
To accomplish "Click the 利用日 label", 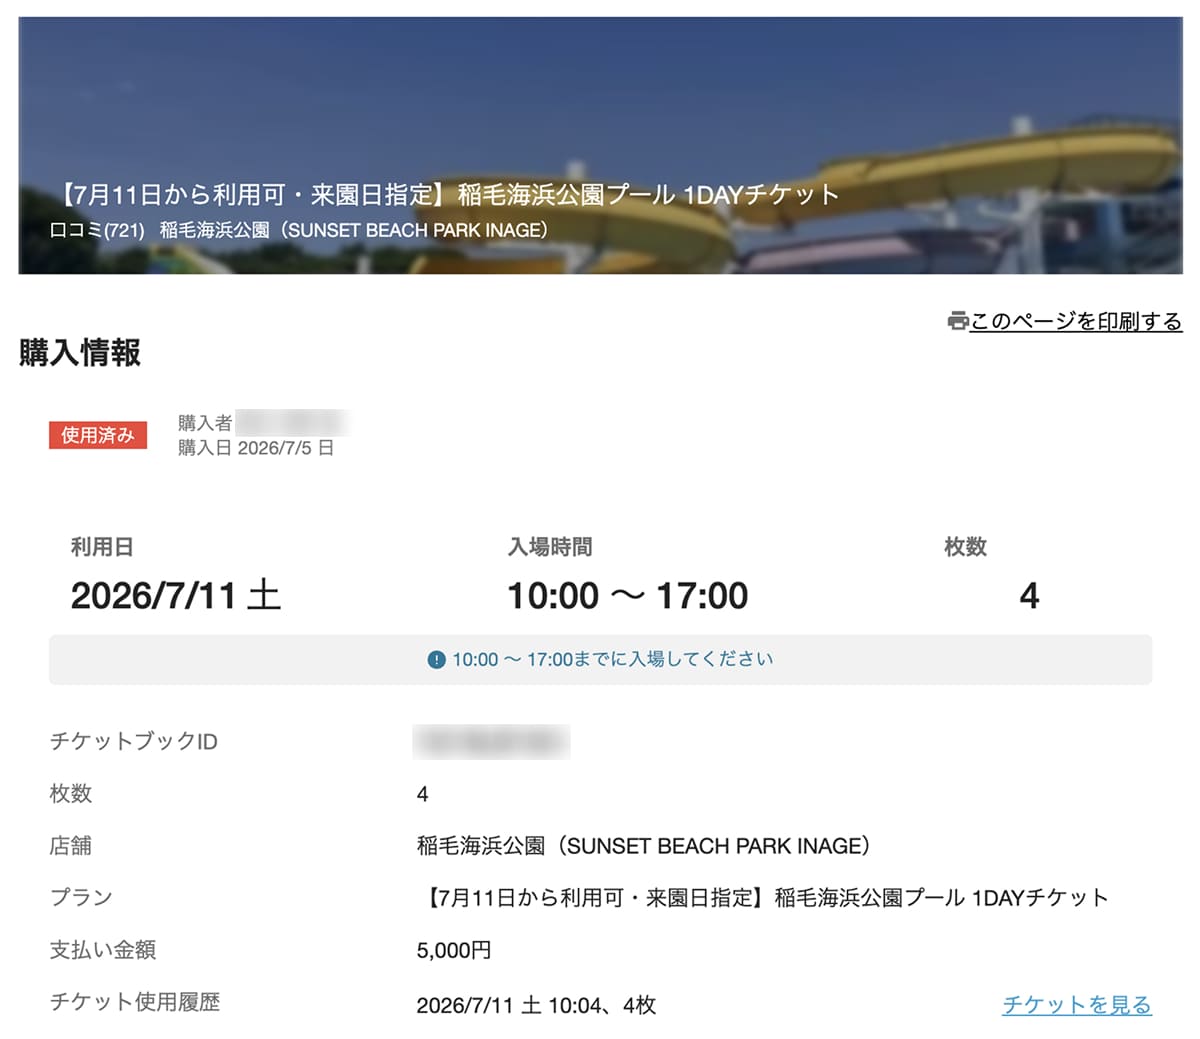I will pyautogui.click(x=102, y=547).
